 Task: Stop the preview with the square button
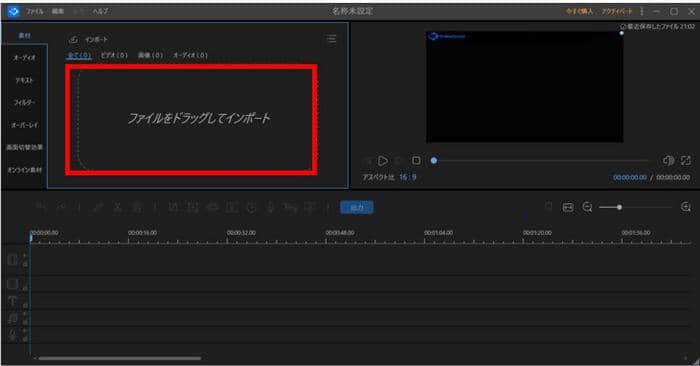(416, 160)
